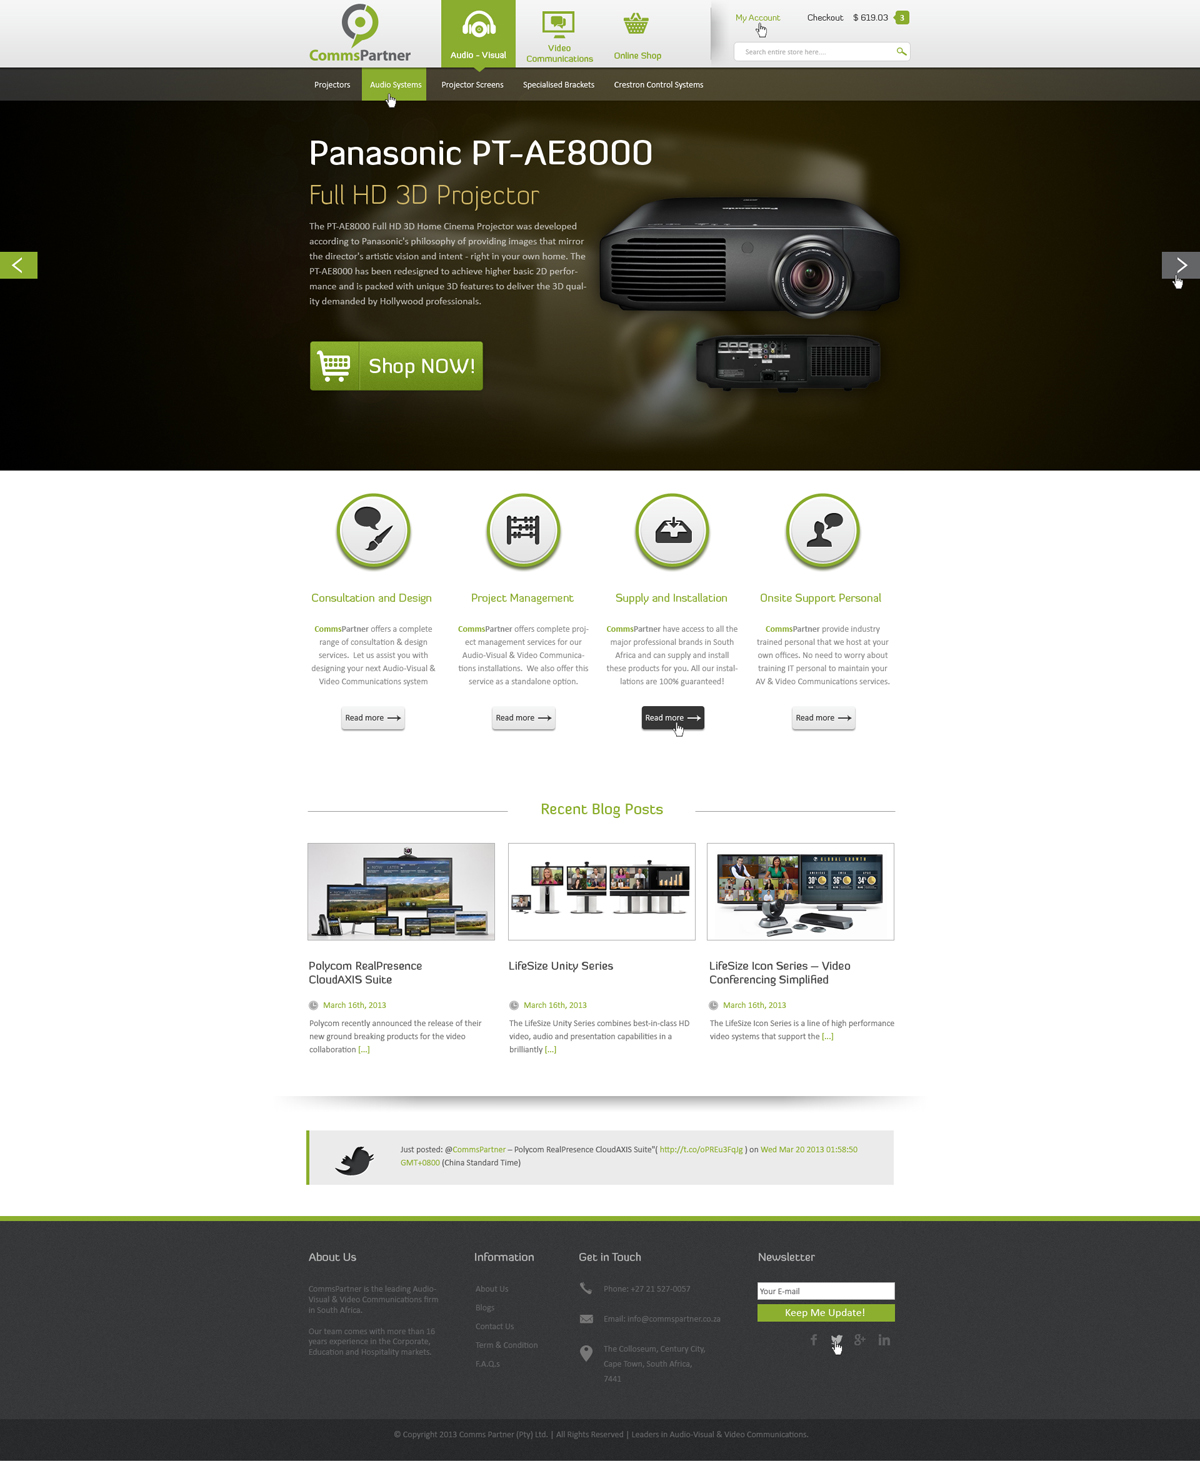This screenshot has width=1200, height=1461.
Task: Open LifeSize Icon Series – Video Conferencing title
Action: click(x=780, y=973)
